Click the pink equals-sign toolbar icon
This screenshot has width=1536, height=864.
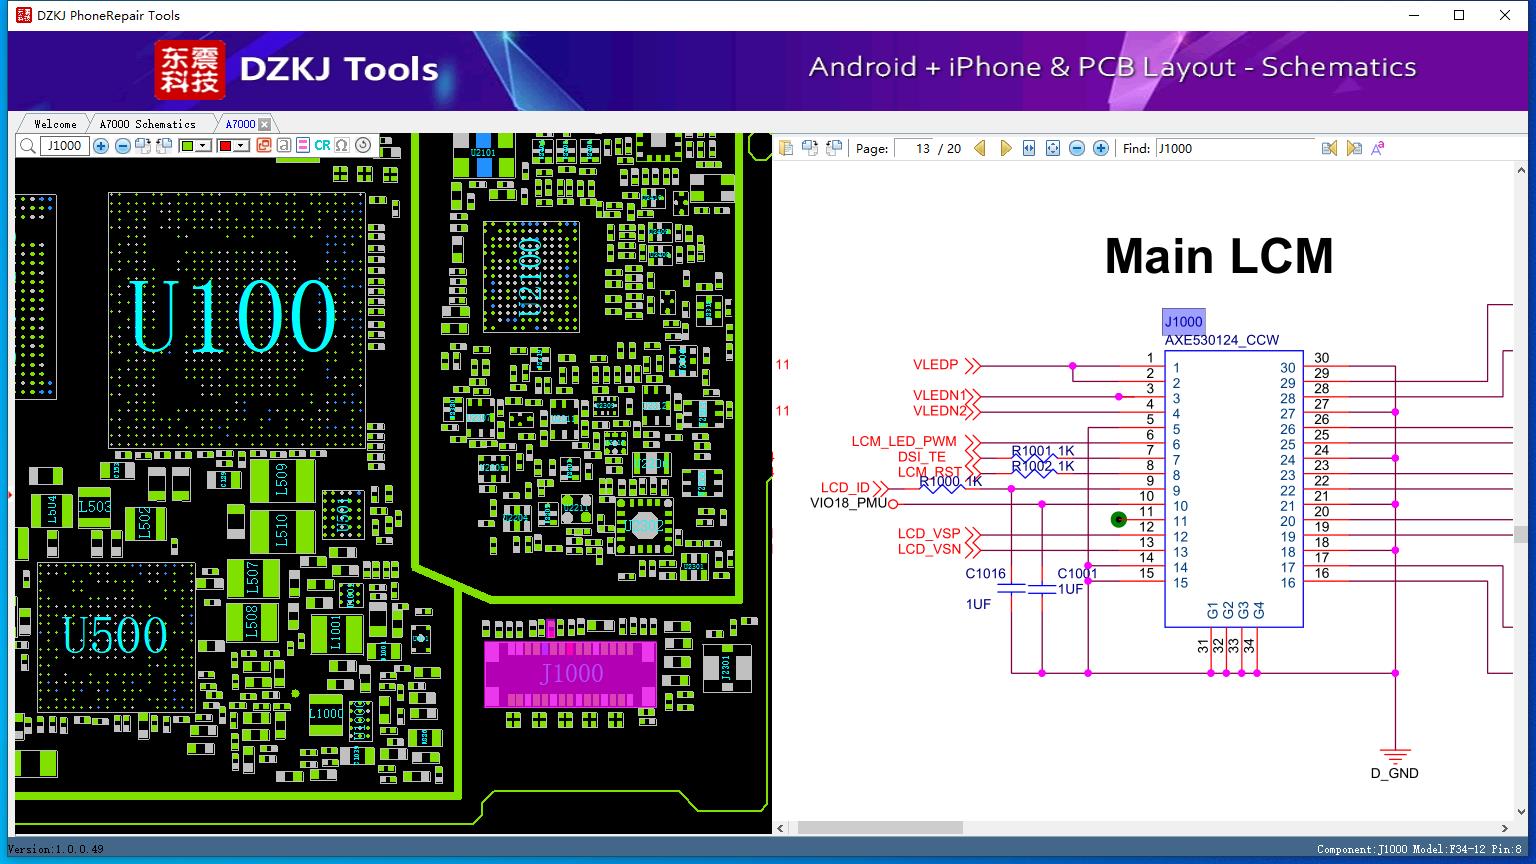(301, 146)
